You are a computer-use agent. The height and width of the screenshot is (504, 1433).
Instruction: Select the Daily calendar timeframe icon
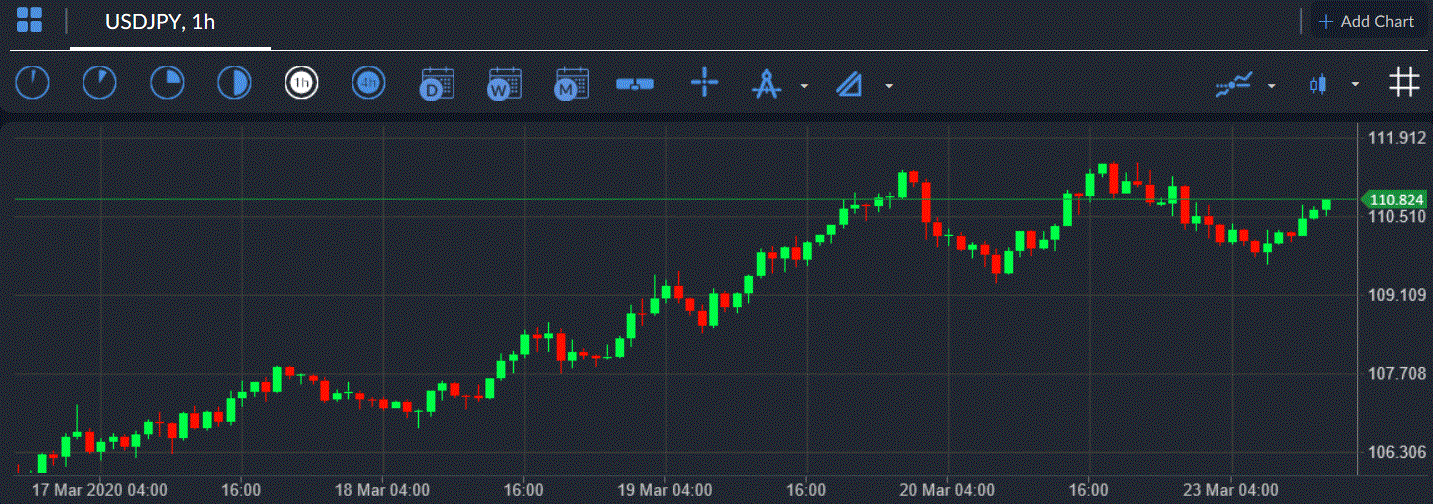pos(436,84)
